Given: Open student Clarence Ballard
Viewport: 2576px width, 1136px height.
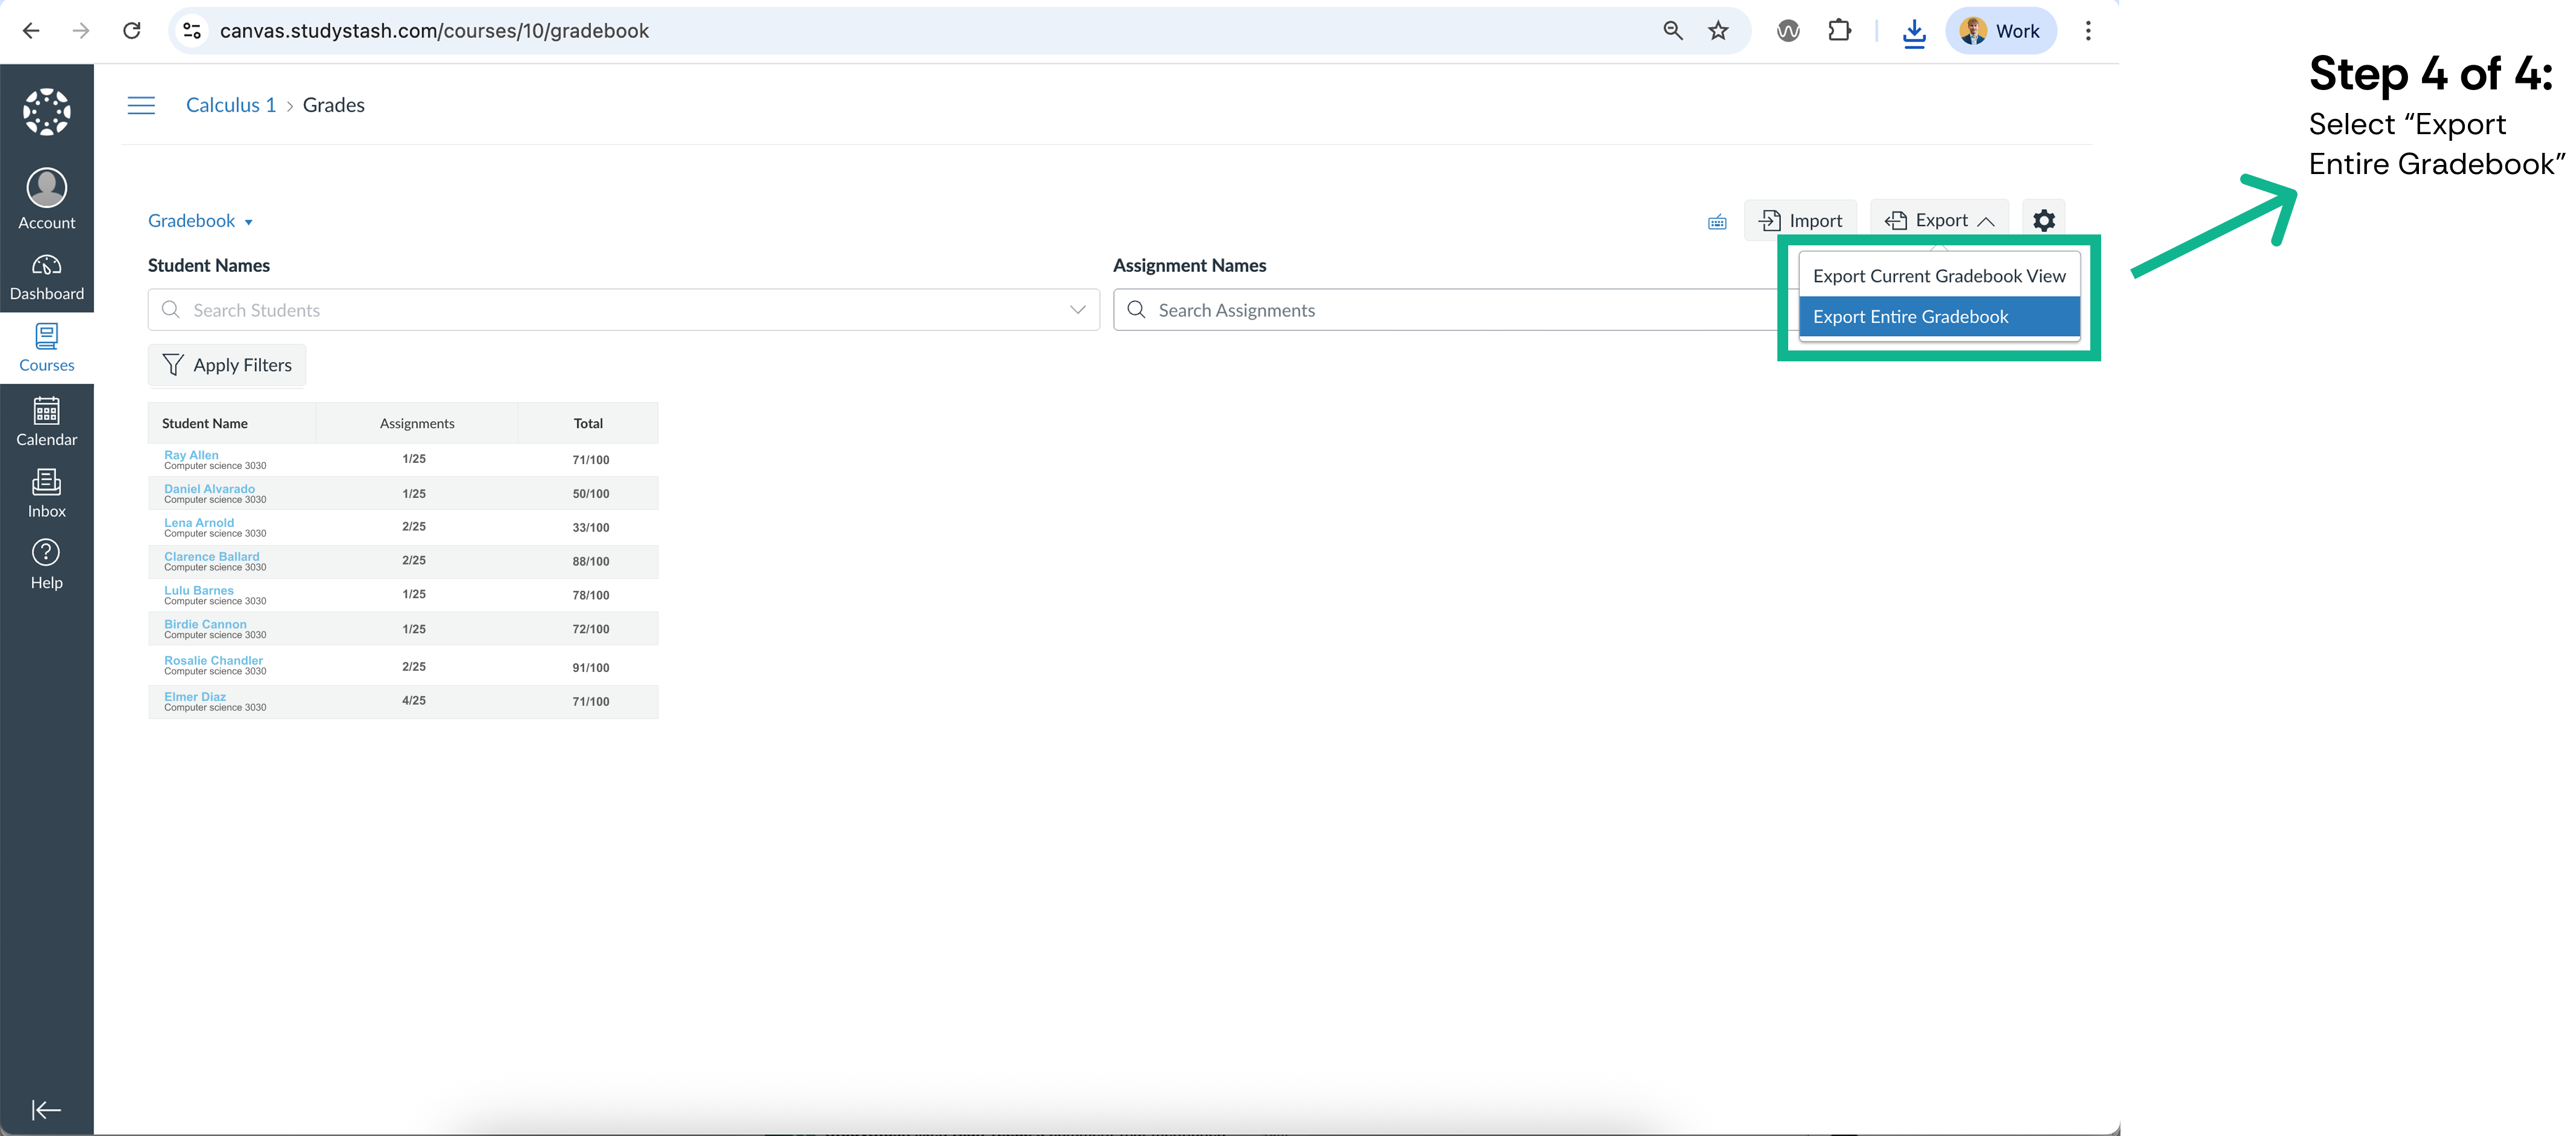Looking at the screenshot, I should (212, 557).
